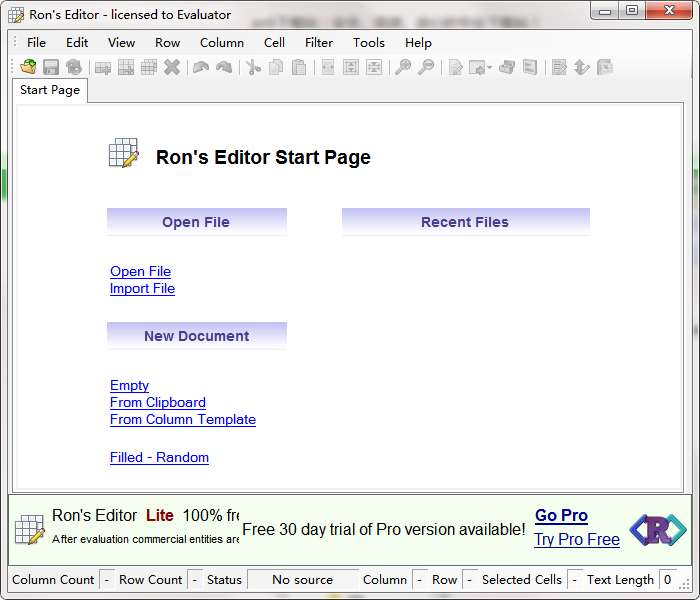Screen dimensions: 700x600
Task: Click the Delete X toolbar icon
Action: coord(172,67)
